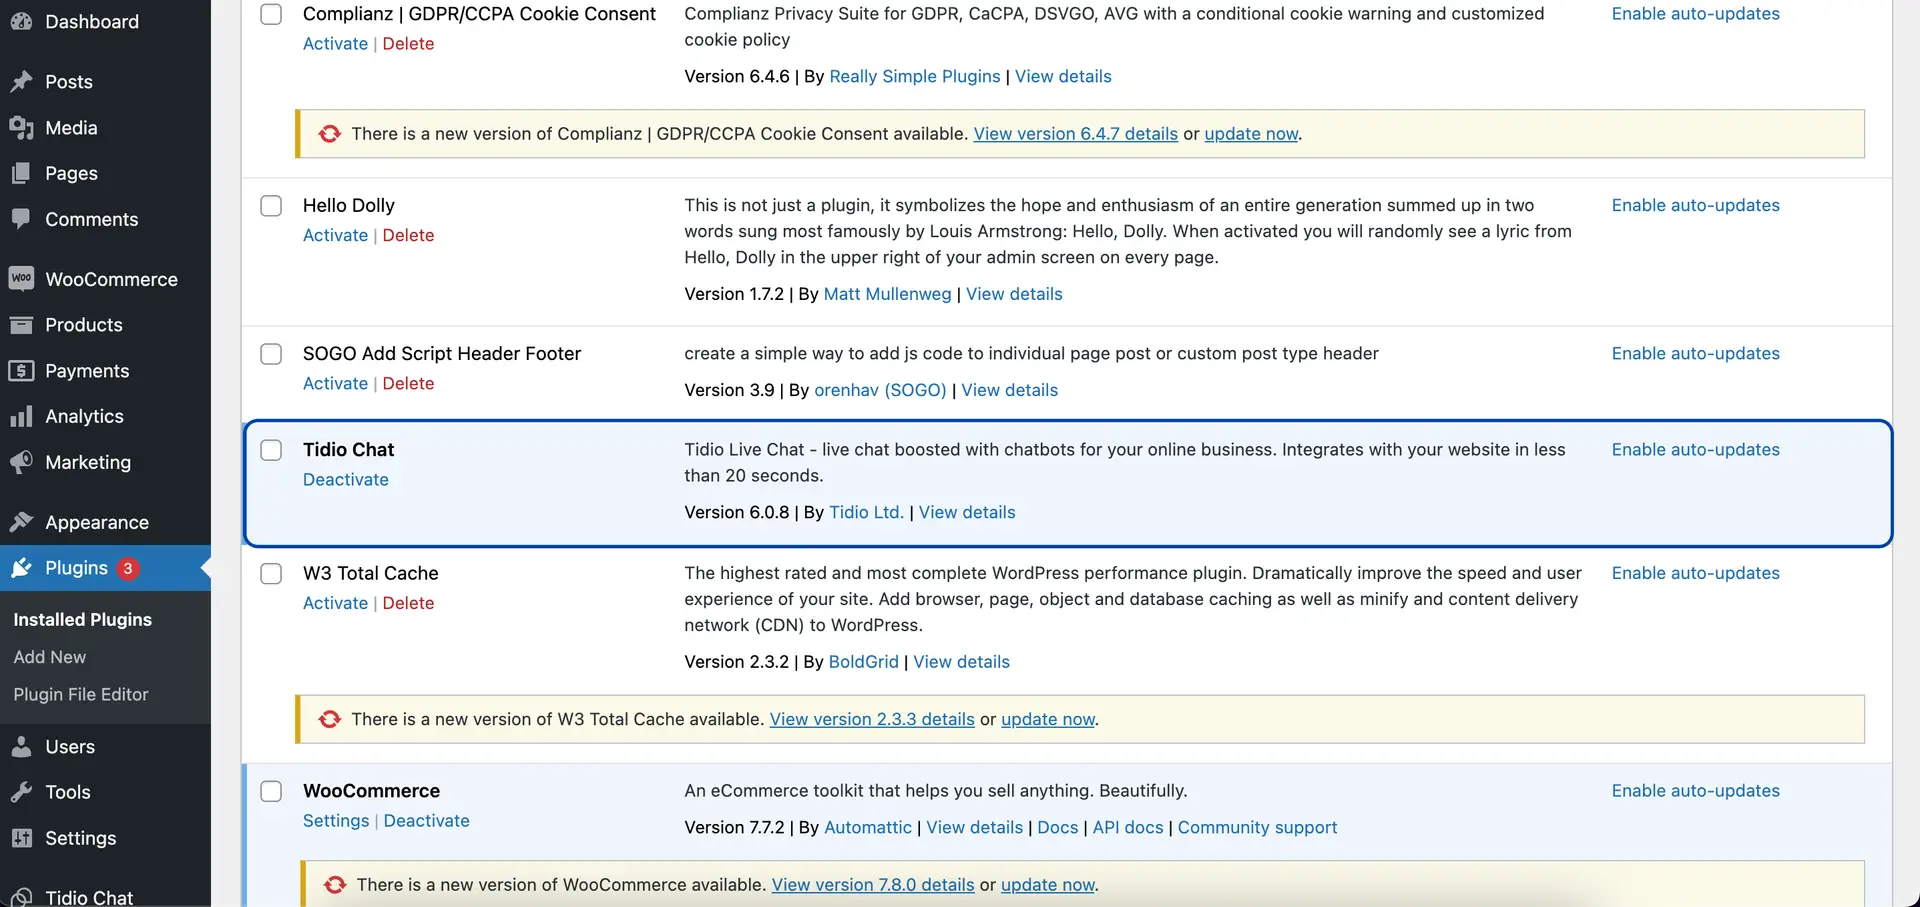Delete the Hello Dolly plugin
Image resolution: width=1920 pixels, height=907 pixels.
pos(408,235)
